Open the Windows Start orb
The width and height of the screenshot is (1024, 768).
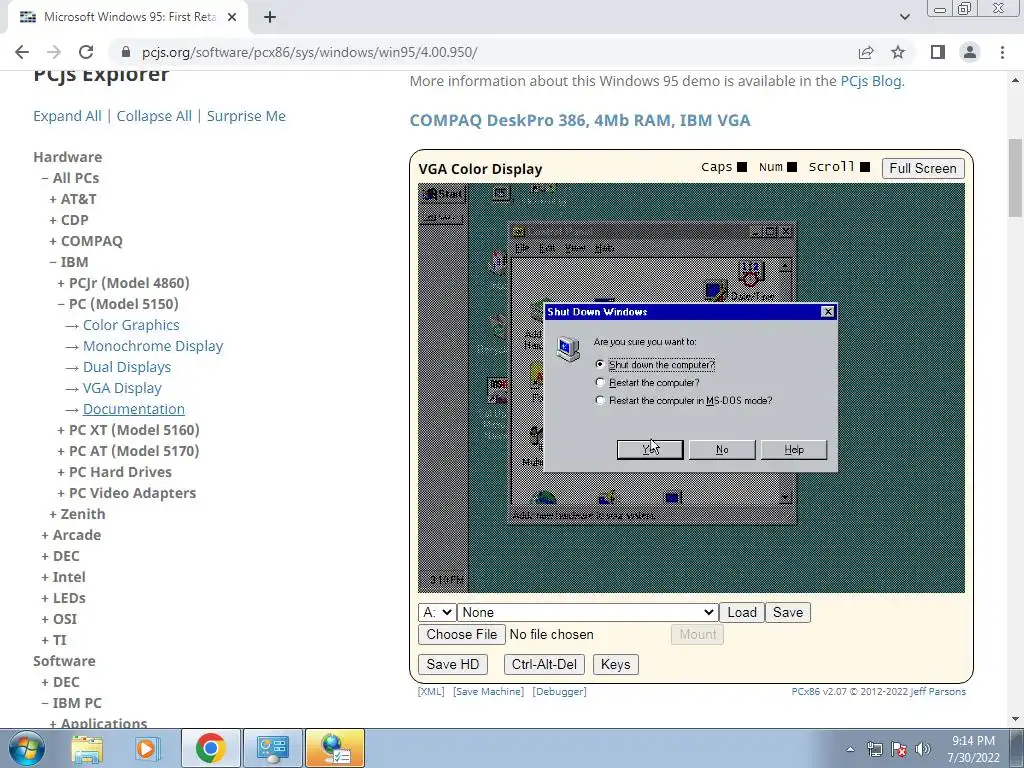27,748
